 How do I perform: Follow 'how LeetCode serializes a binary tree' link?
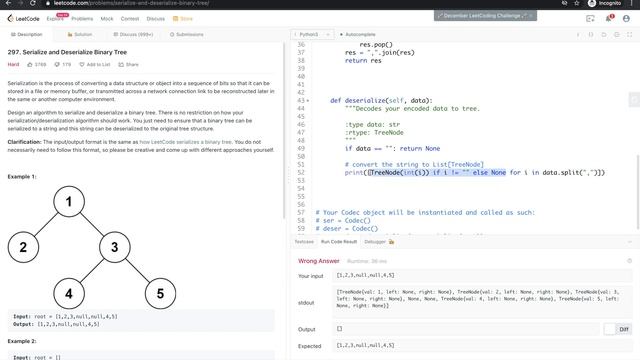pos(185,142)
